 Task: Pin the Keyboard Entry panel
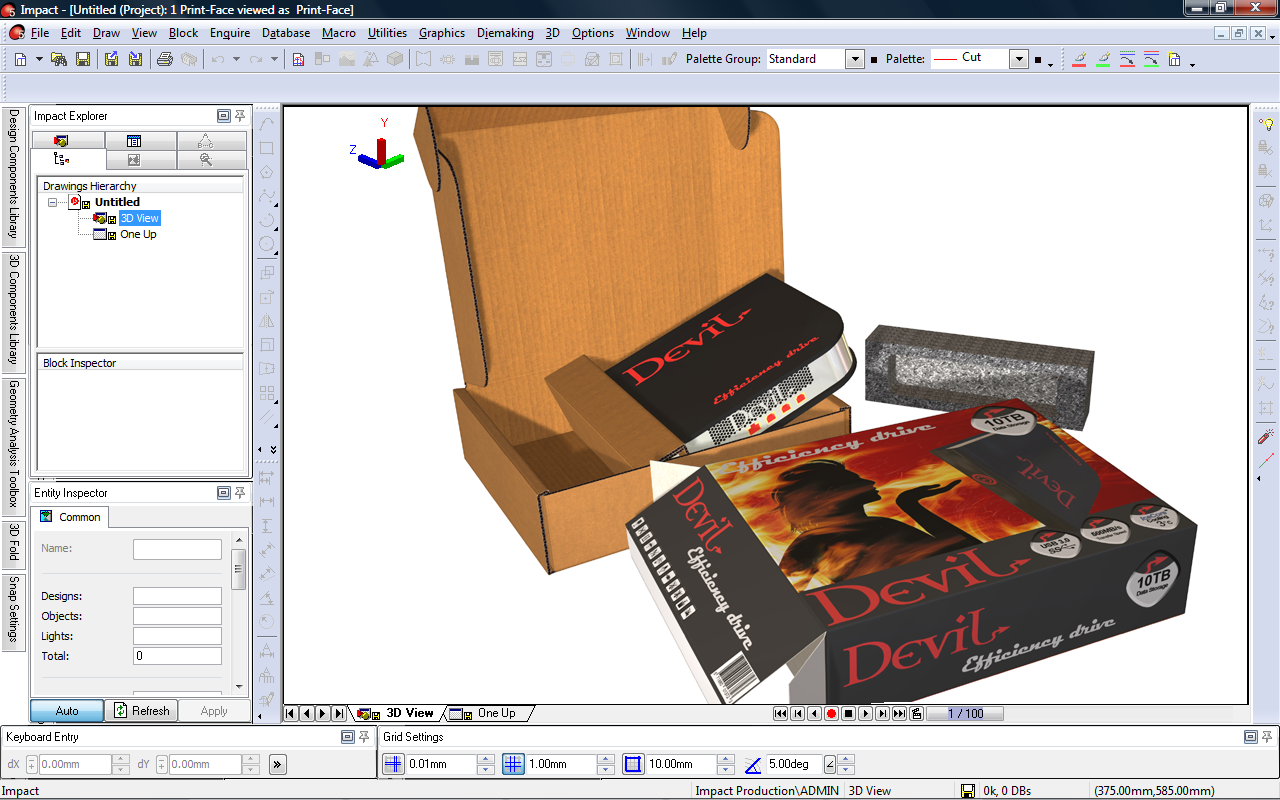point(364,737)
